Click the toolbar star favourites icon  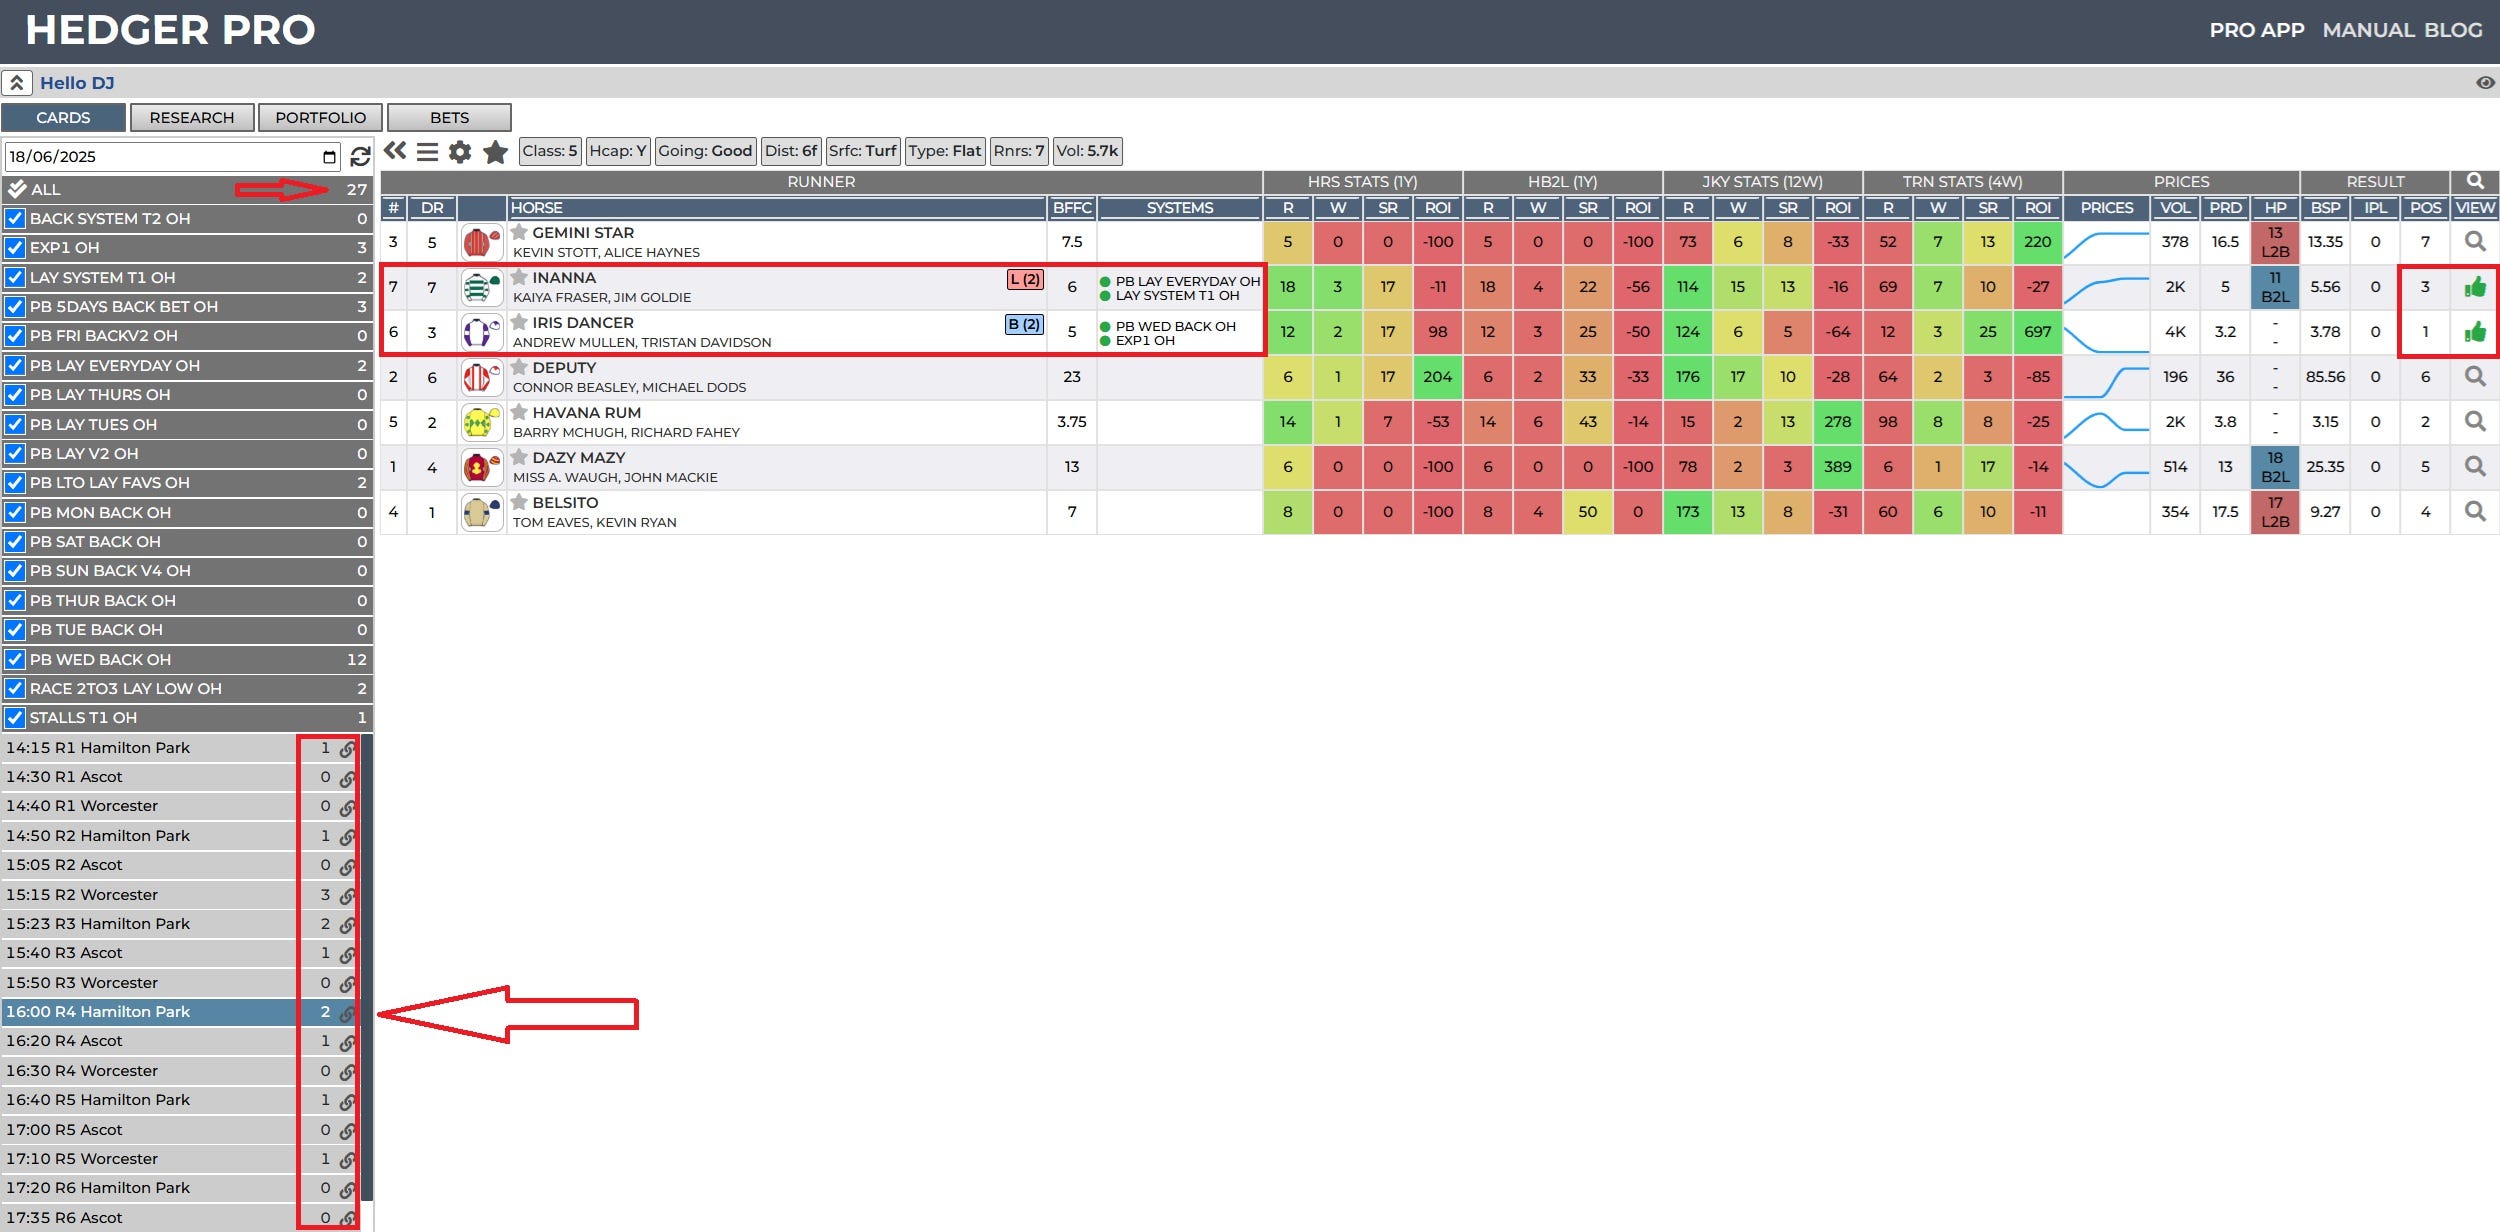[x=495, y=152]
